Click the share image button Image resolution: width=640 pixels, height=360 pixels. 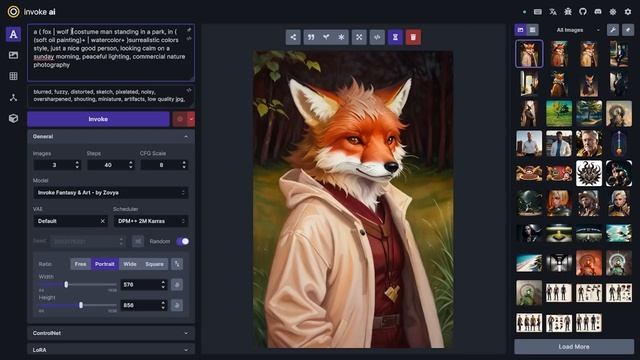293,37
